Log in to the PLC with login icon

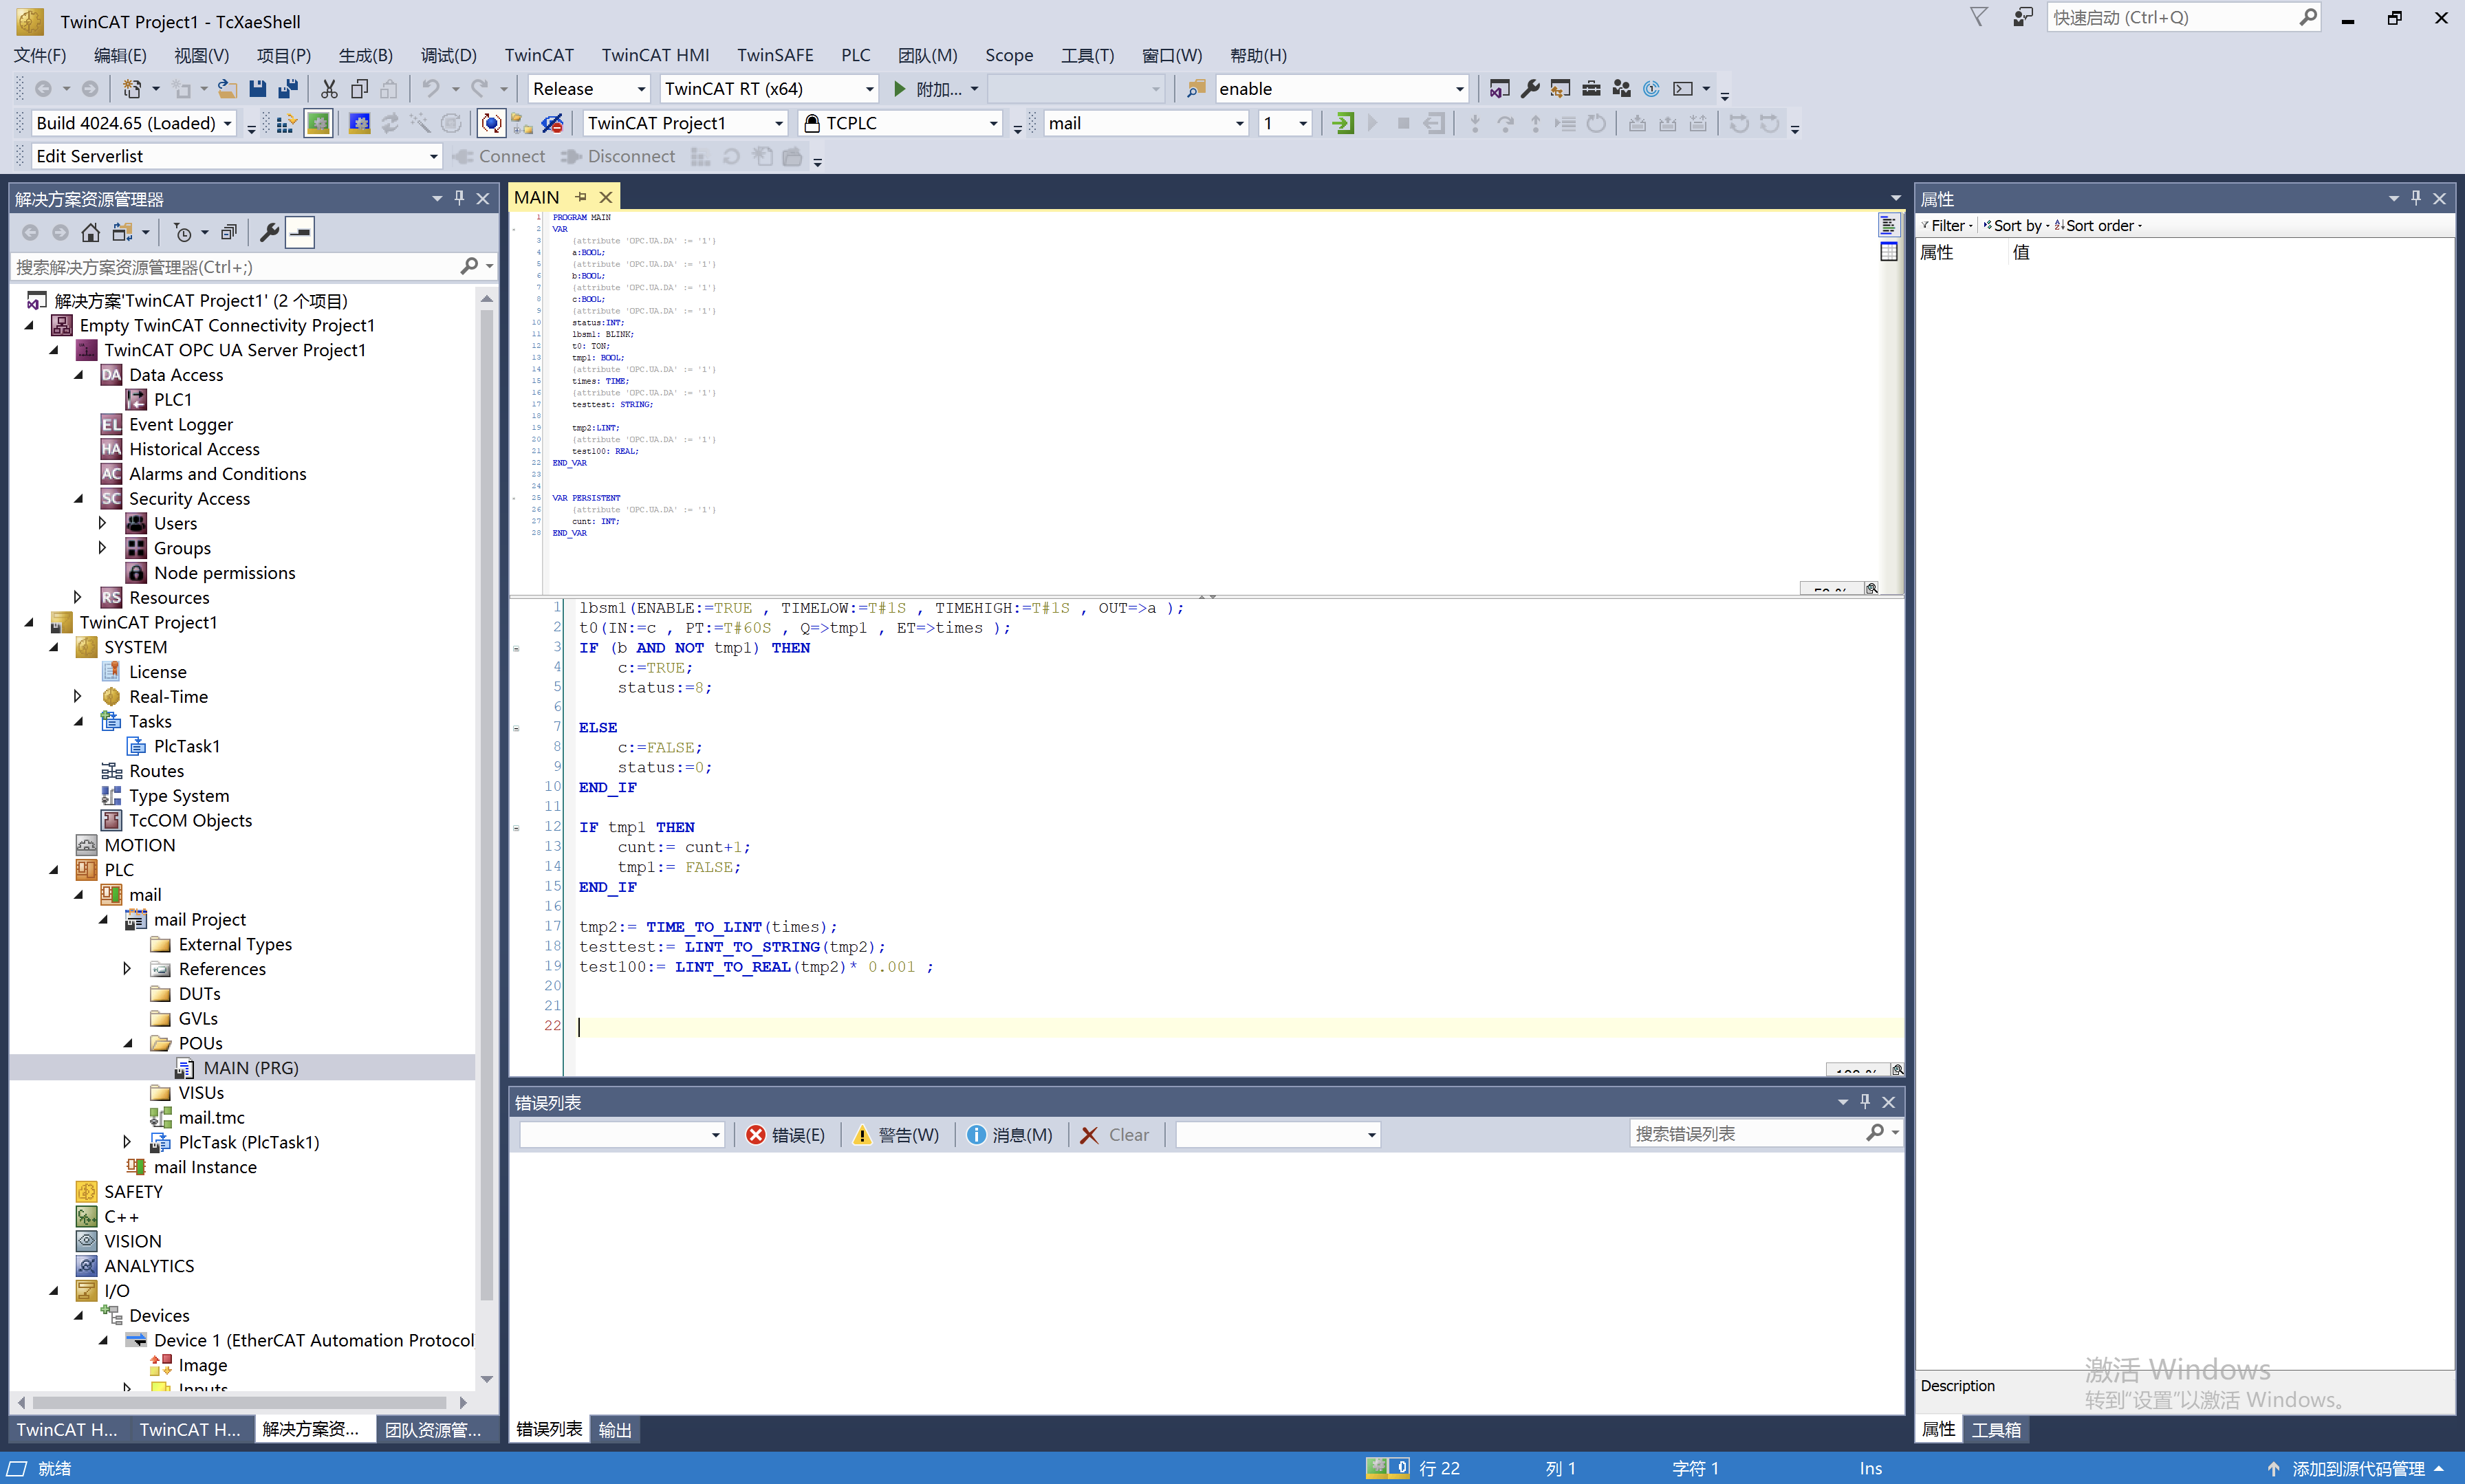[1342, 123]
